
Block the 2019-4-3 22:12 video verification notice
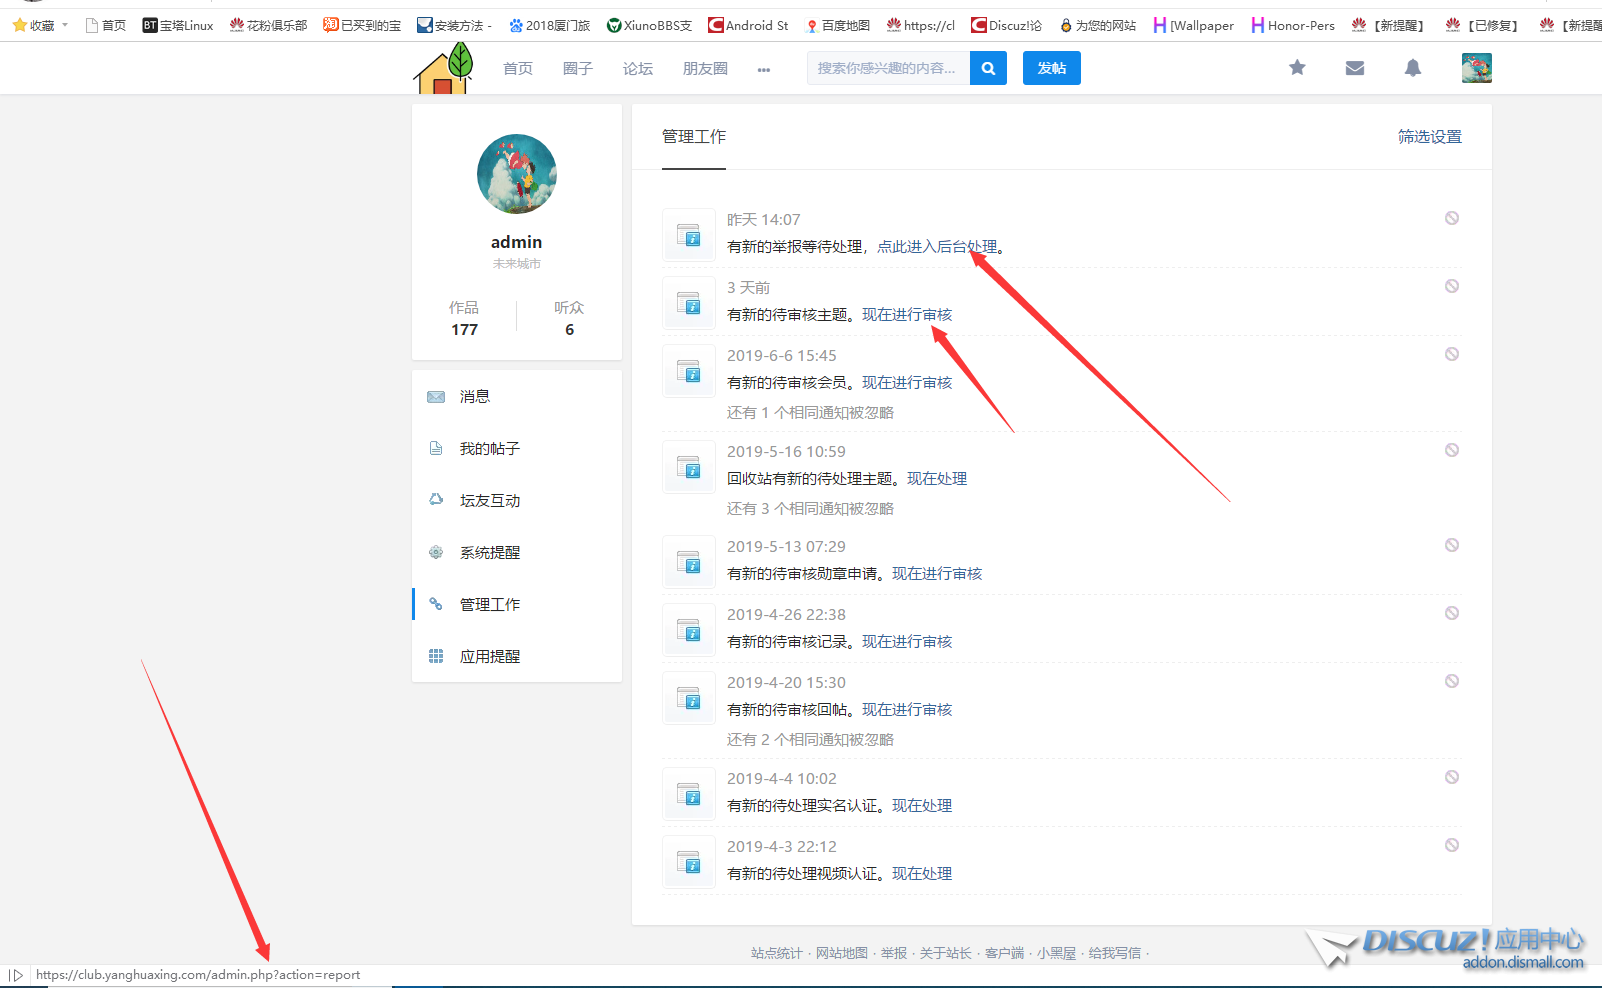[1451, 845]
